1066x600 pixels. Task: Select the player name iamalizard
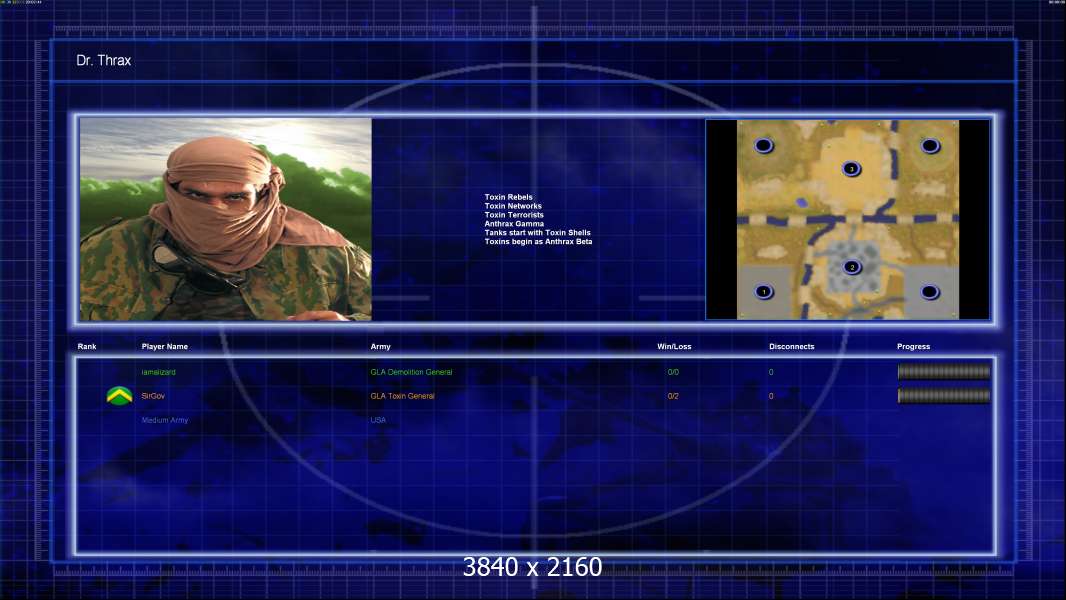coord(158,372)
